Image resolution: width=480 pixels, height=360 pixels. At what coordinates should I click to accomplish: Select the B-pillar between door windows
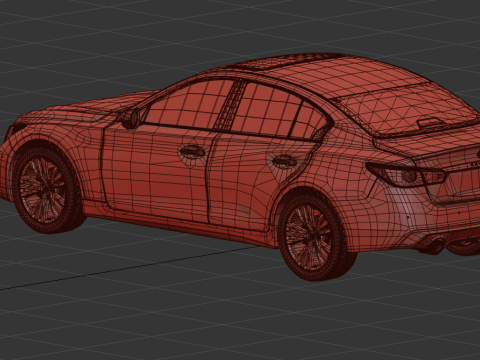point(230,105)
